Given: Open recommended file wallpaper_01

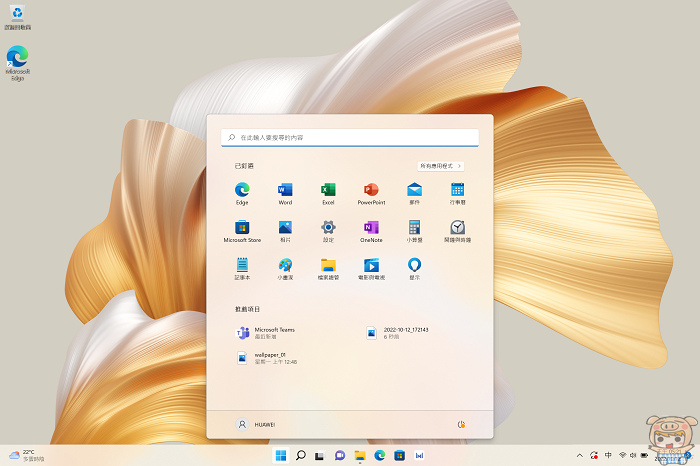Looking at the screenshot, I should click(x=268, y=357).
